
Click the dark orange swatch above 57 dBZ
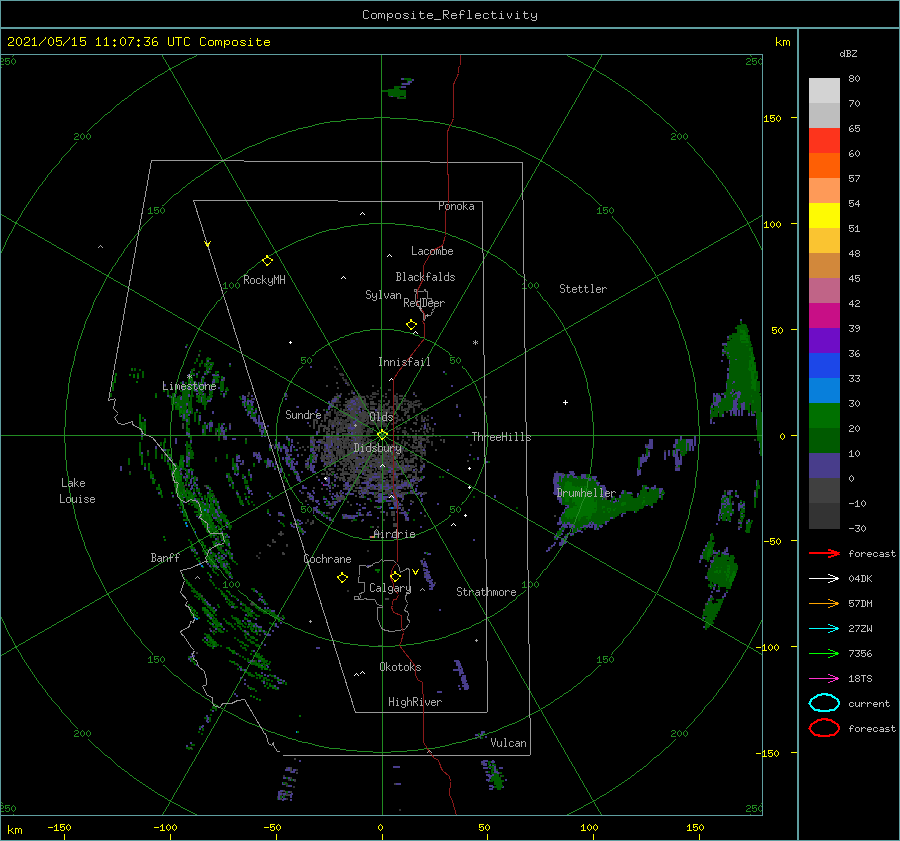824,165
